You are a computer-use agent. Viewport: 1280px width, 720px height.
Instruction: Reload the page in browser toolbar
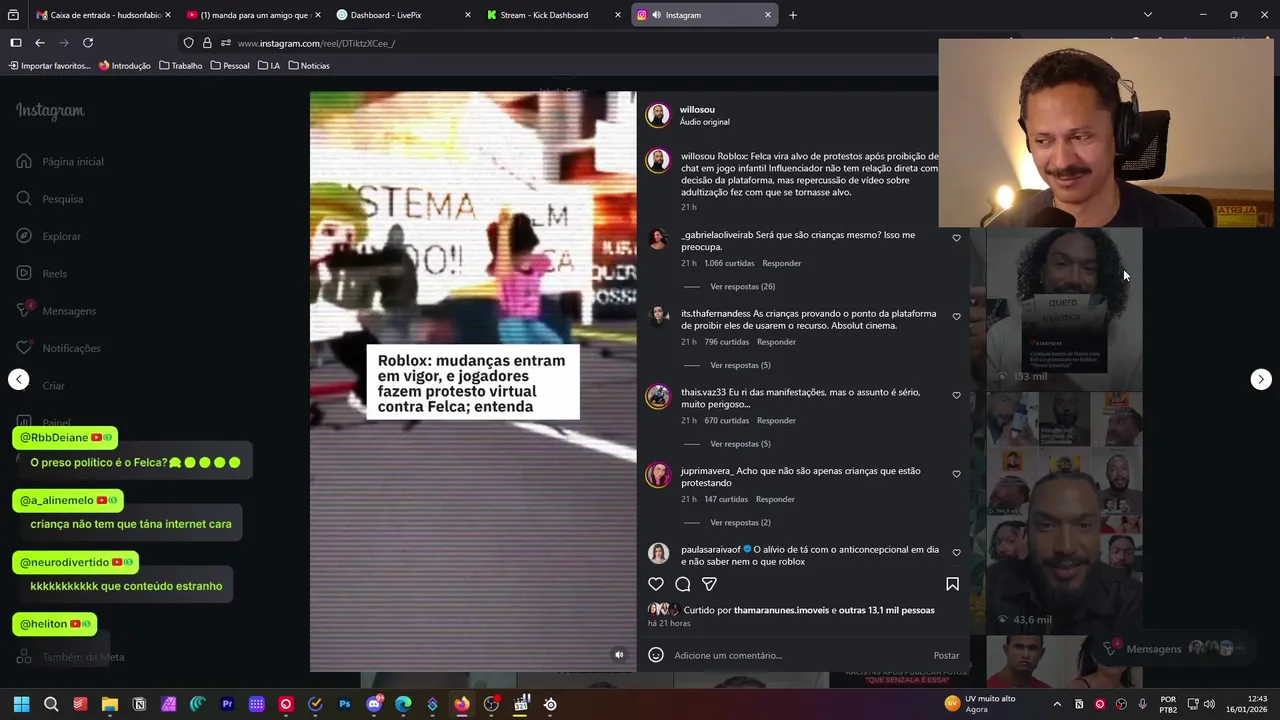88,43
